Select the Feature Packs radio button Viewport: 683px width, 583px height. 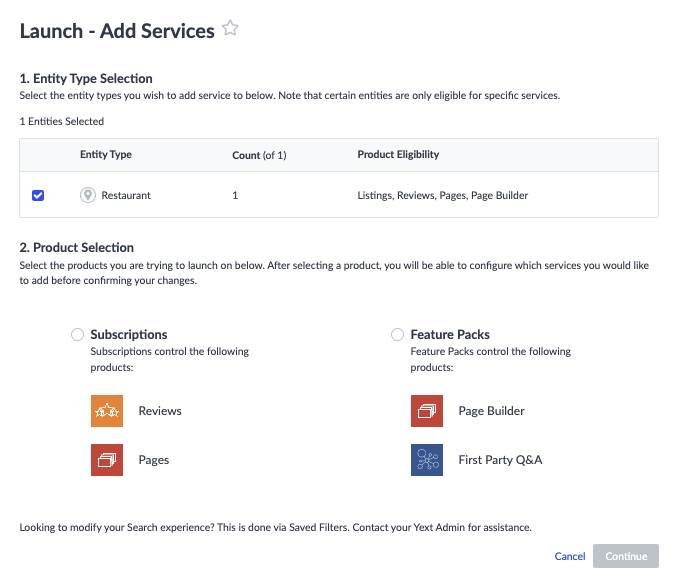(397, 335)
